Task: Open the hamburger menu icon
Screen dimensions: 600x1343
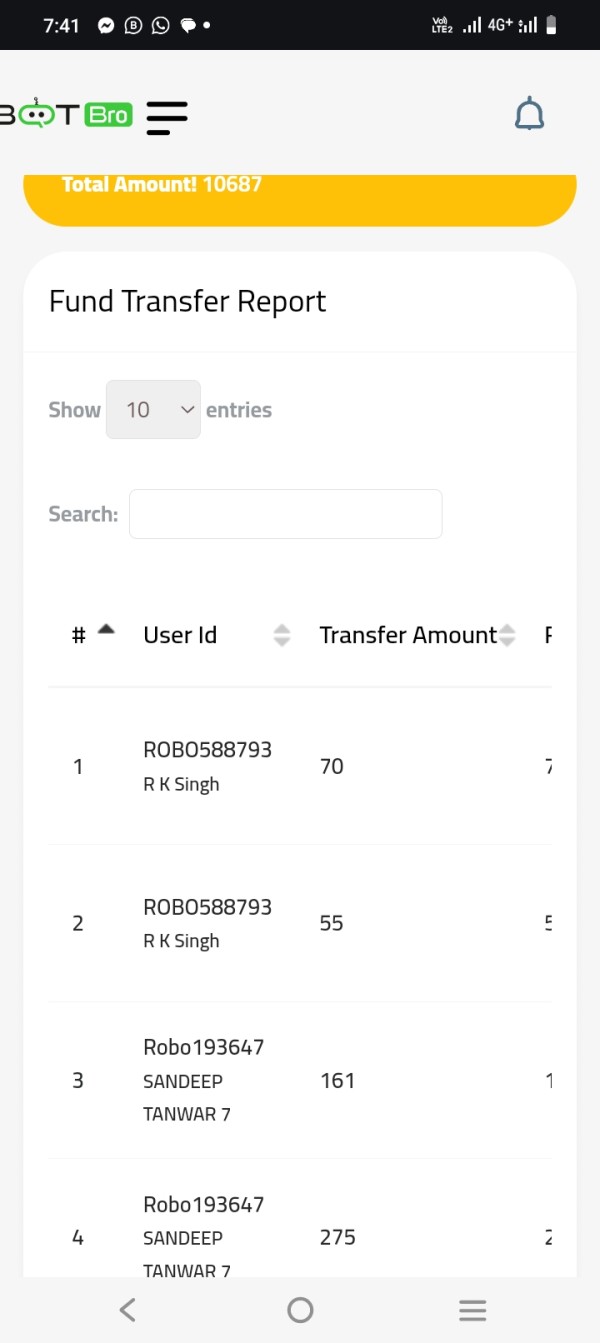Action: point(167,117)
